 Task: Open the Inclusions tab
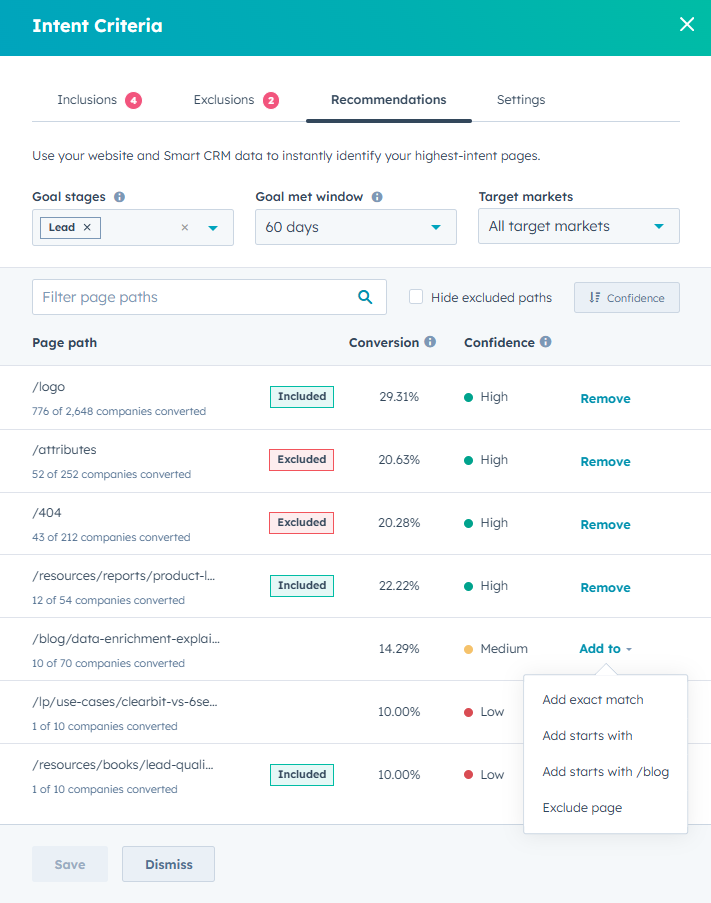tap(88, 100)
